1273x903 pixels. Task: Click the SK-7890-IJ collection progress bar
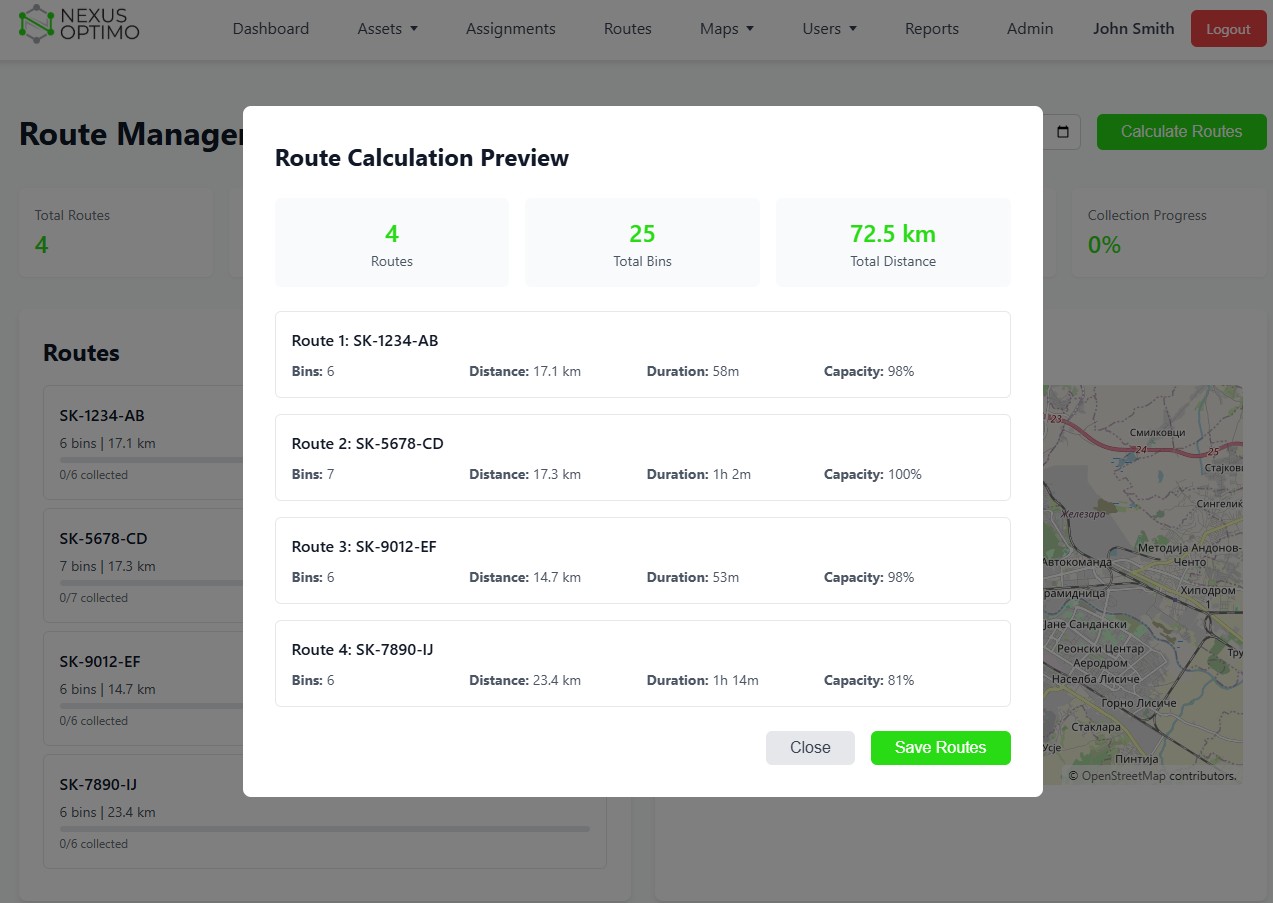click(325, 828)
